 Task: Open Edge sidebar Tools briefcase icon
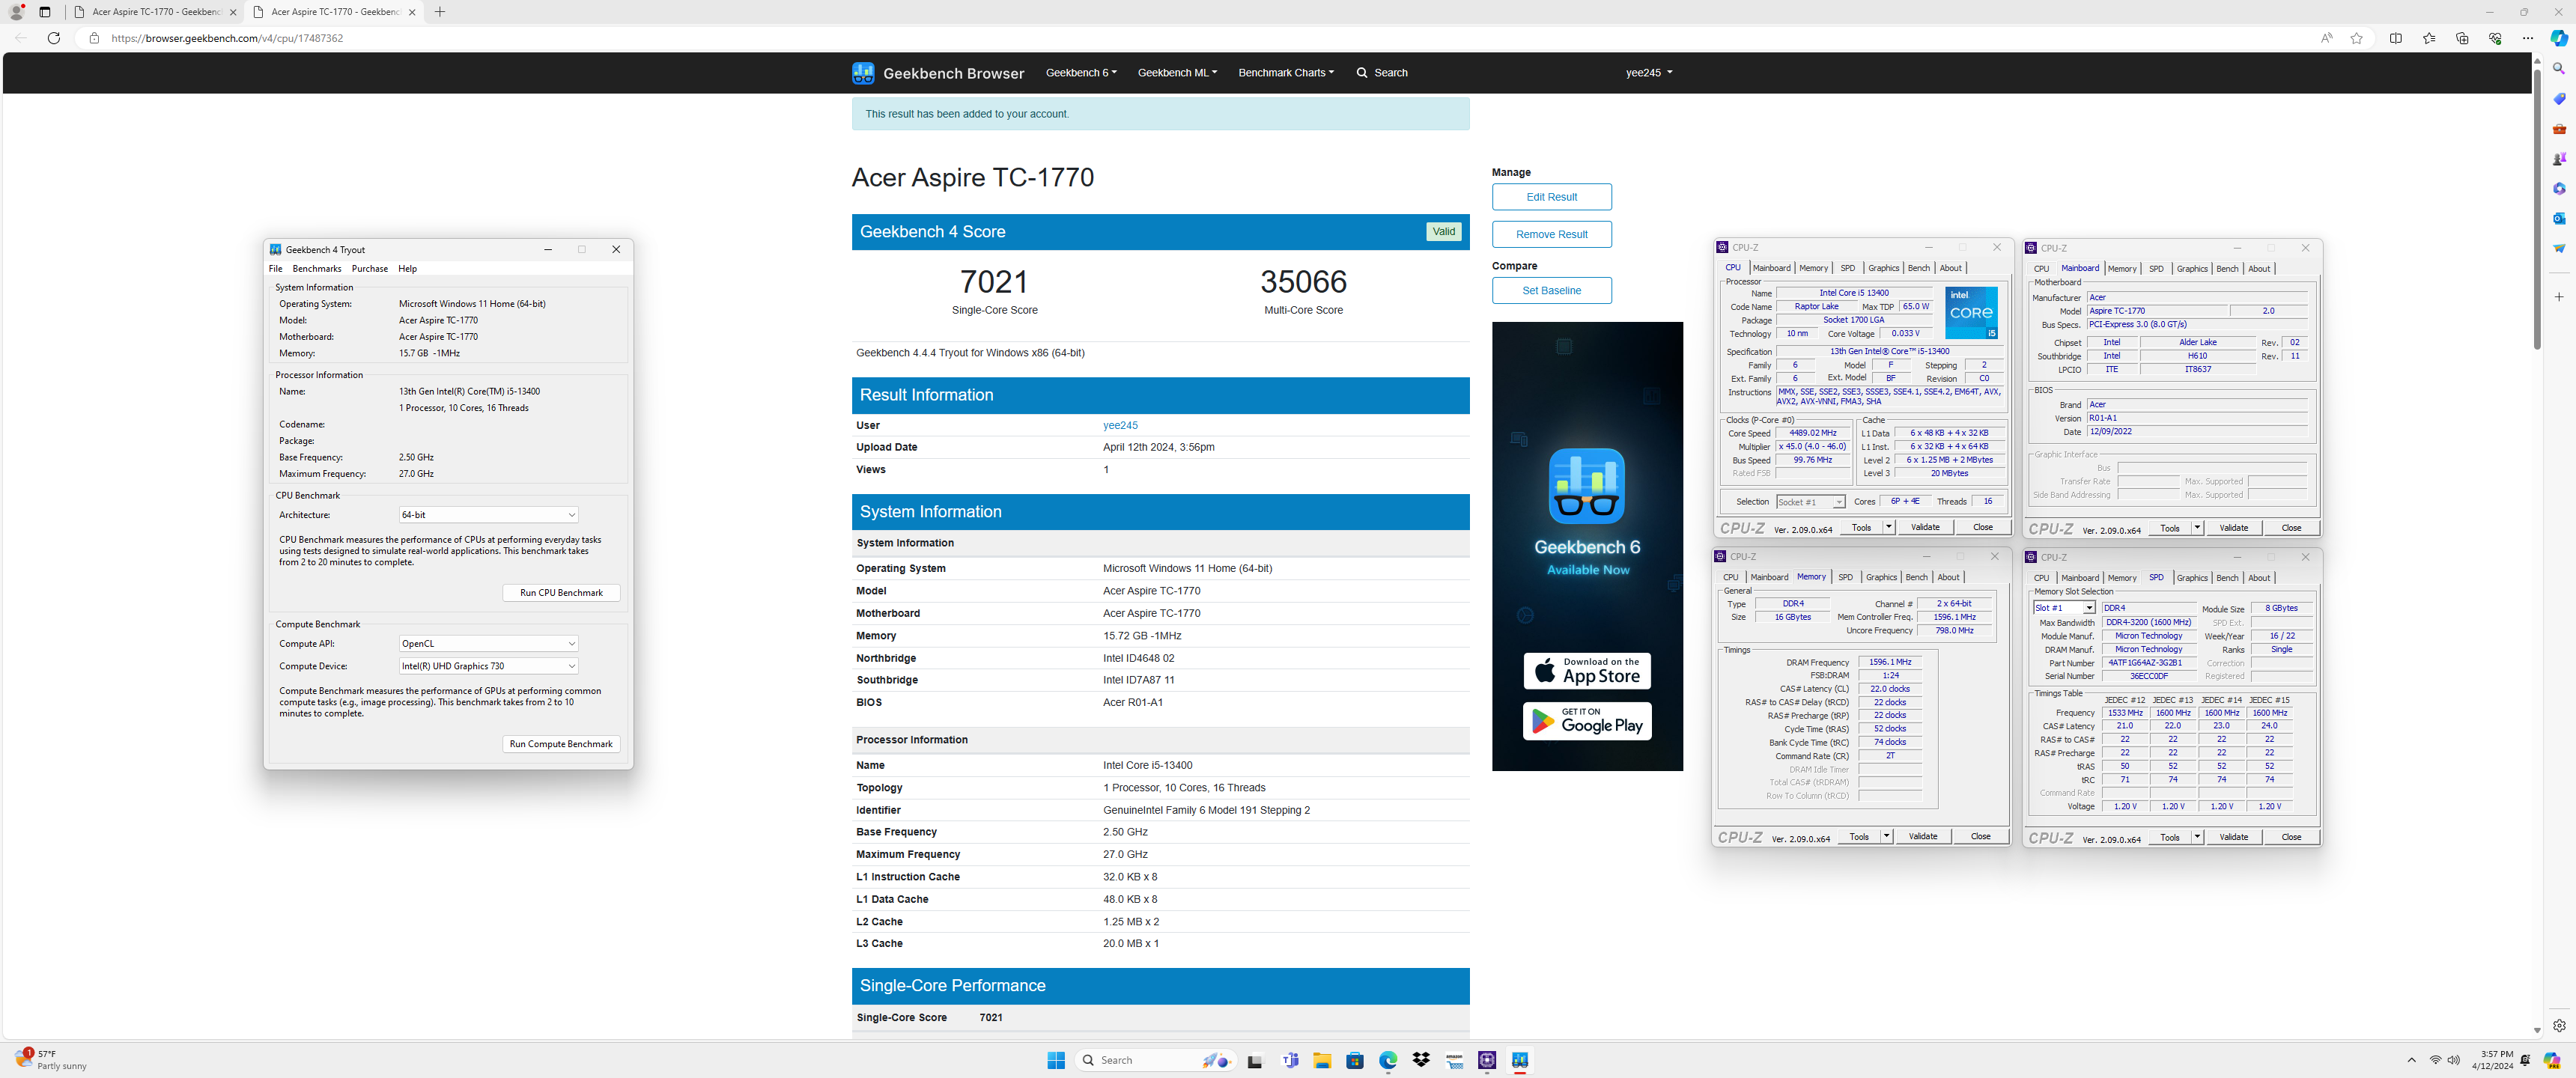click(x=2559, y=129)
